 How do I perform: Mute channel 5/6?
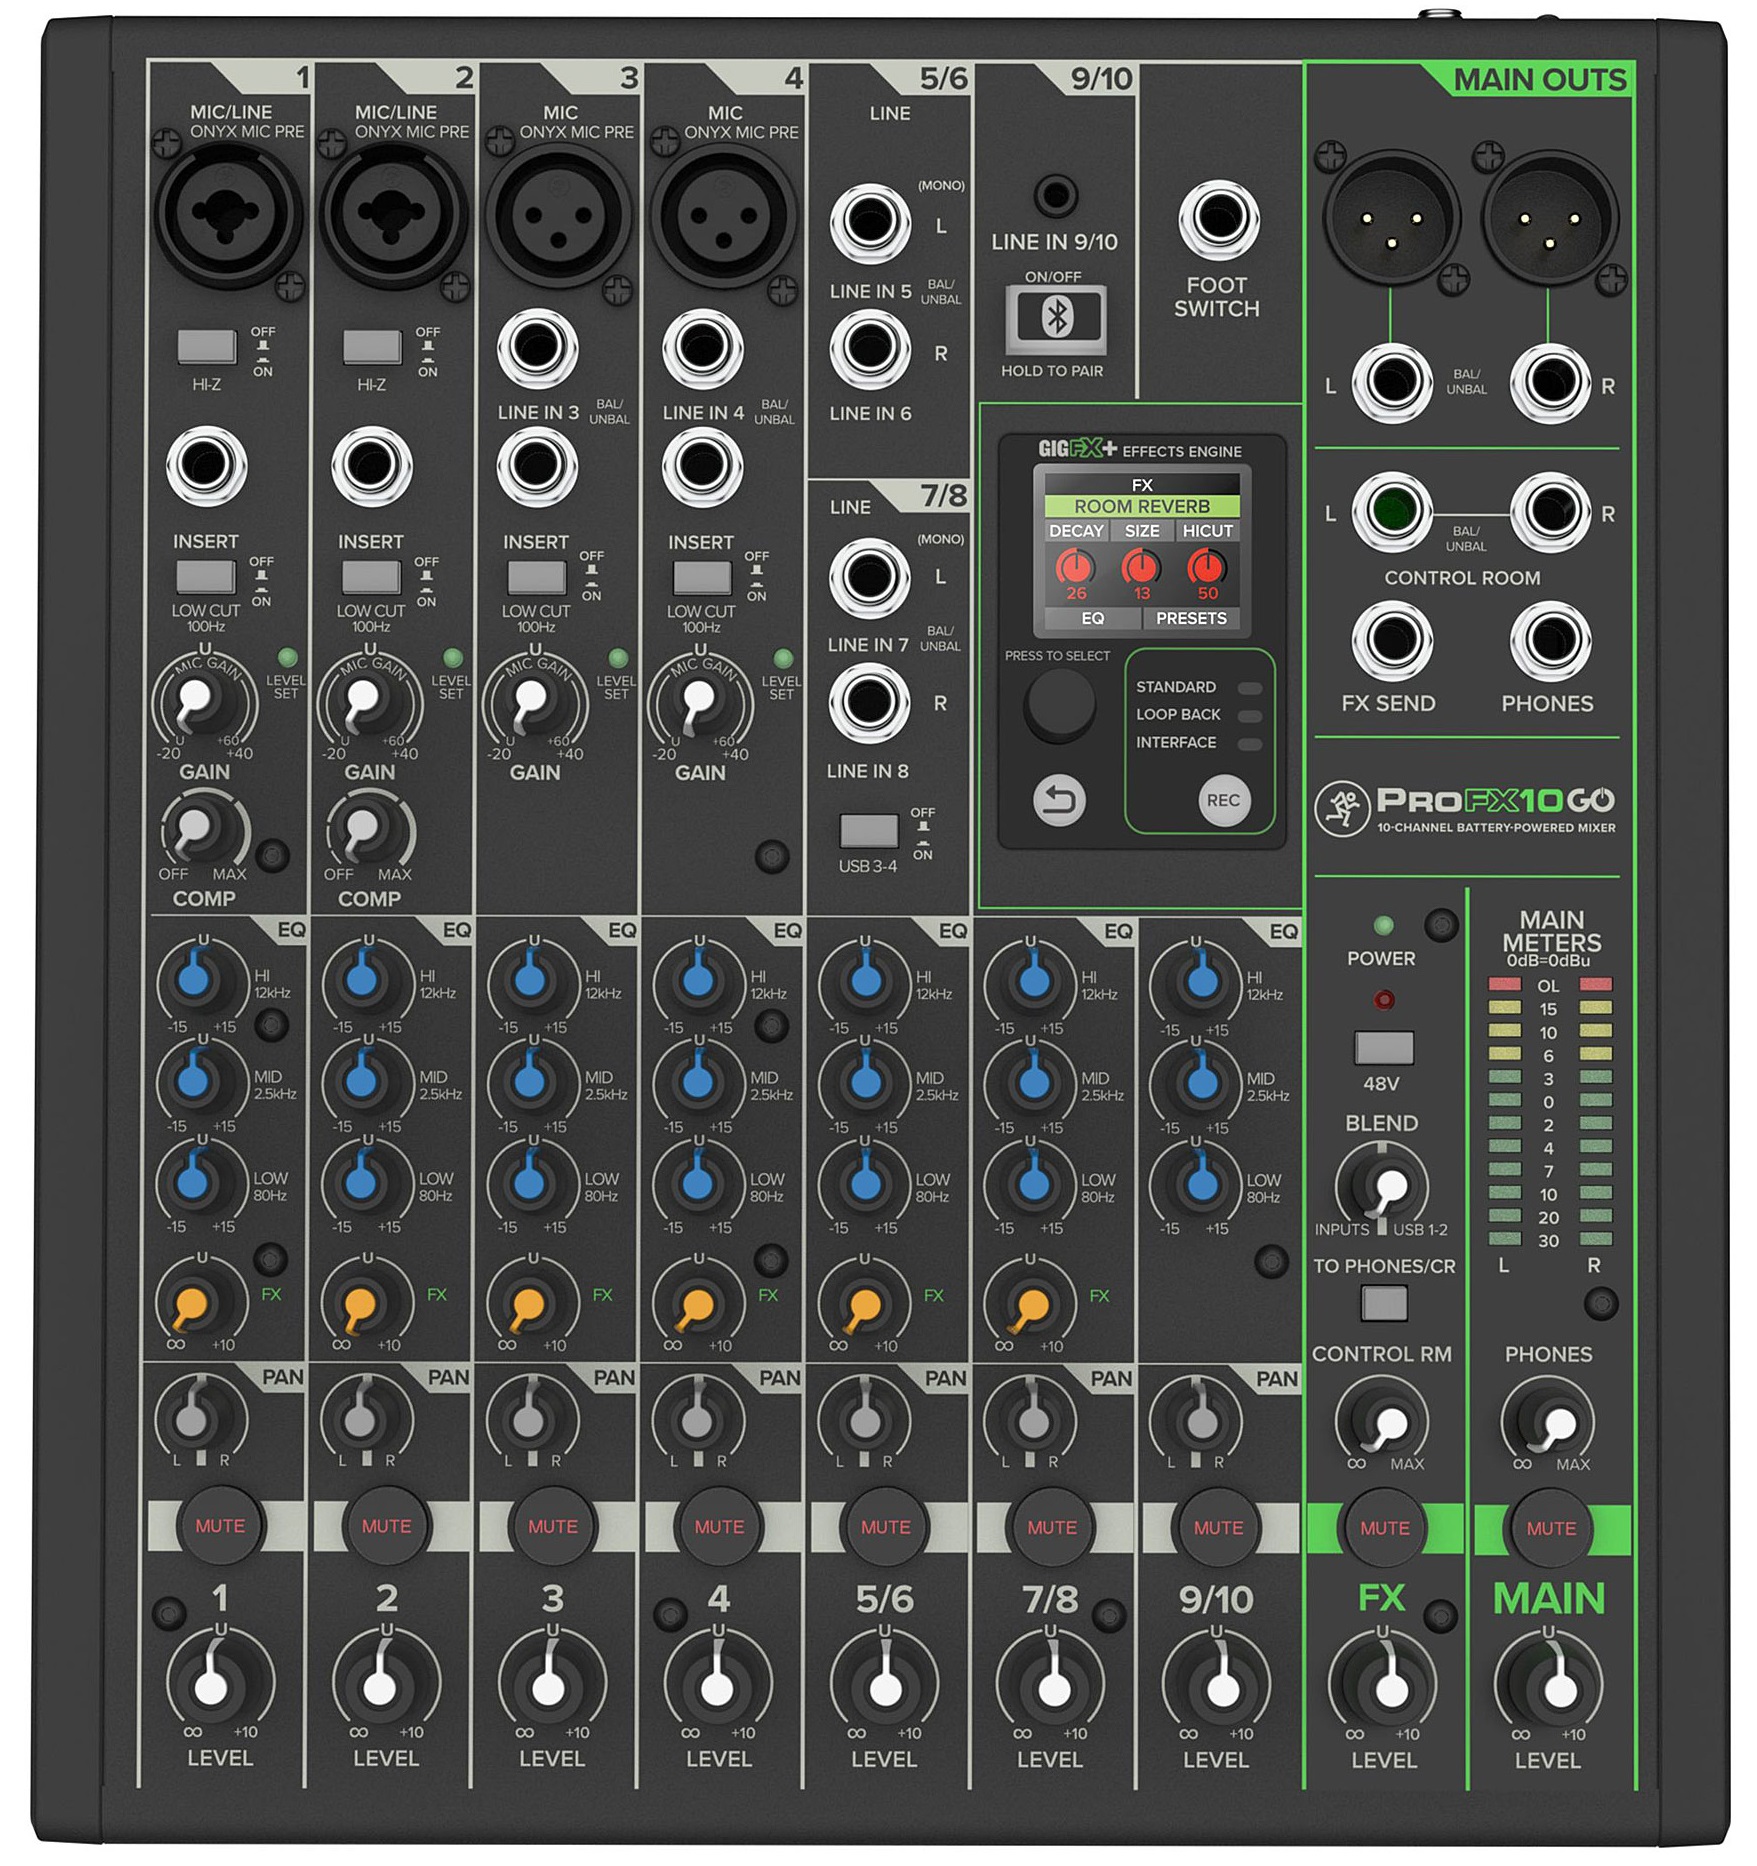point(883,1527)
